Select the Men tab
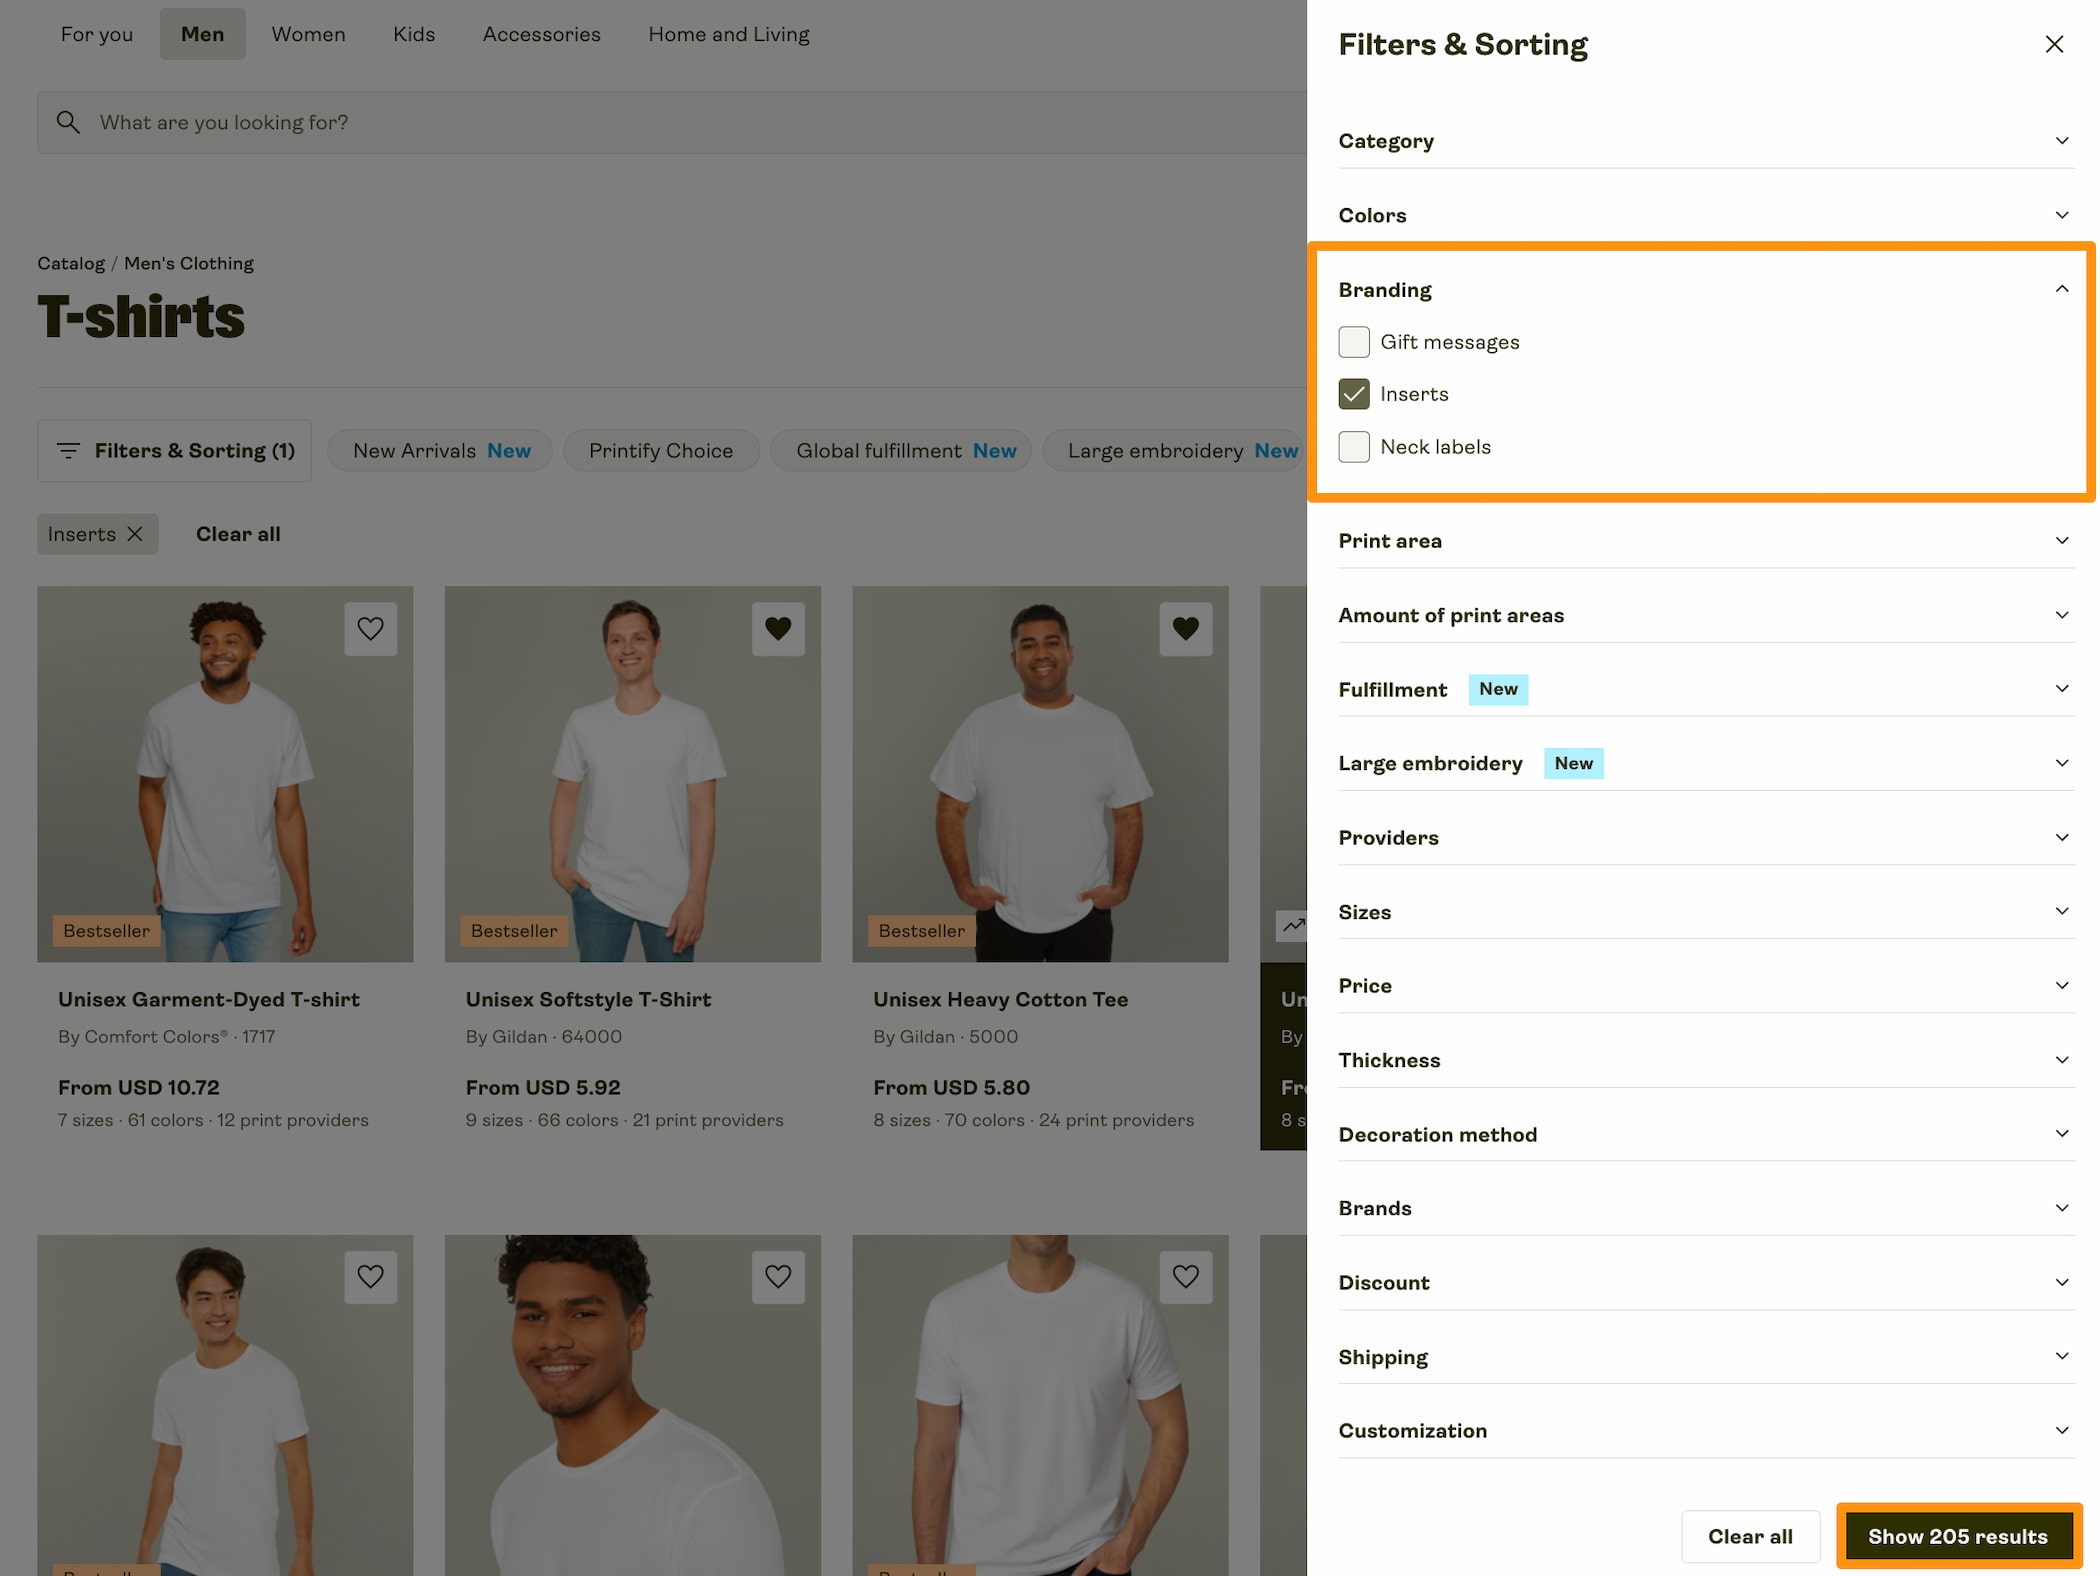Viewport: 2100px width, 1576px height. [202, 34]
